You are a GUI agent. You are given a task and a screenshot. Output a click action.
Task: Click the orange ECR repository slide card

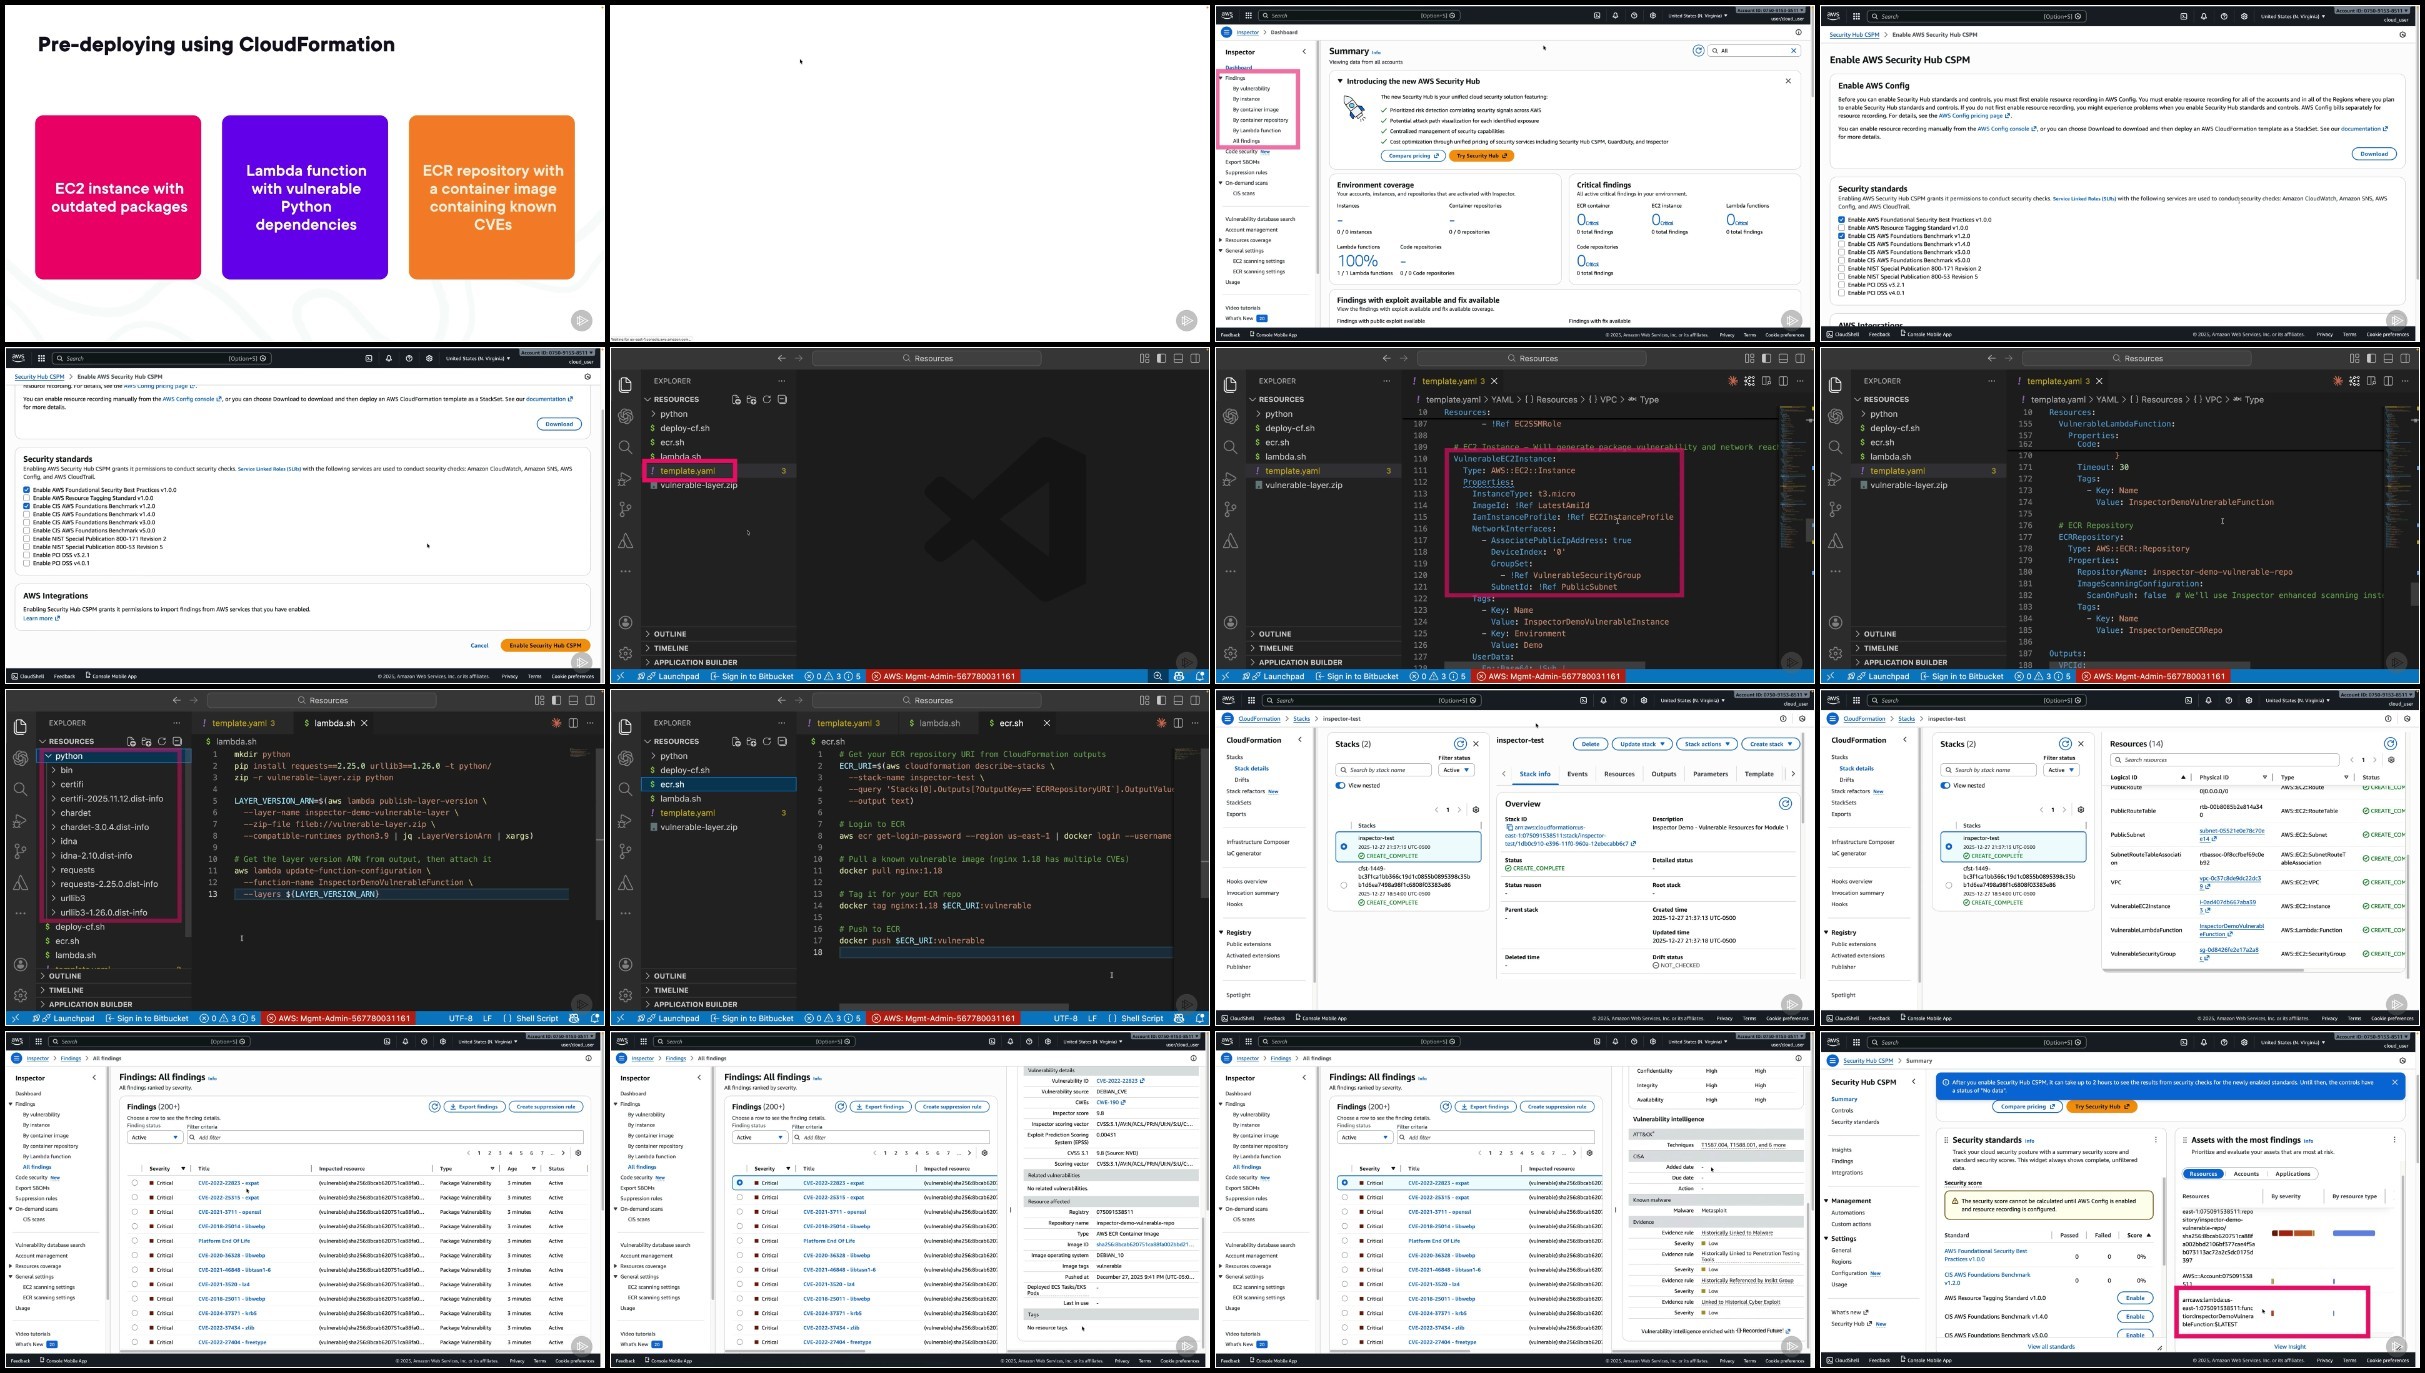[x=491, y=197]
